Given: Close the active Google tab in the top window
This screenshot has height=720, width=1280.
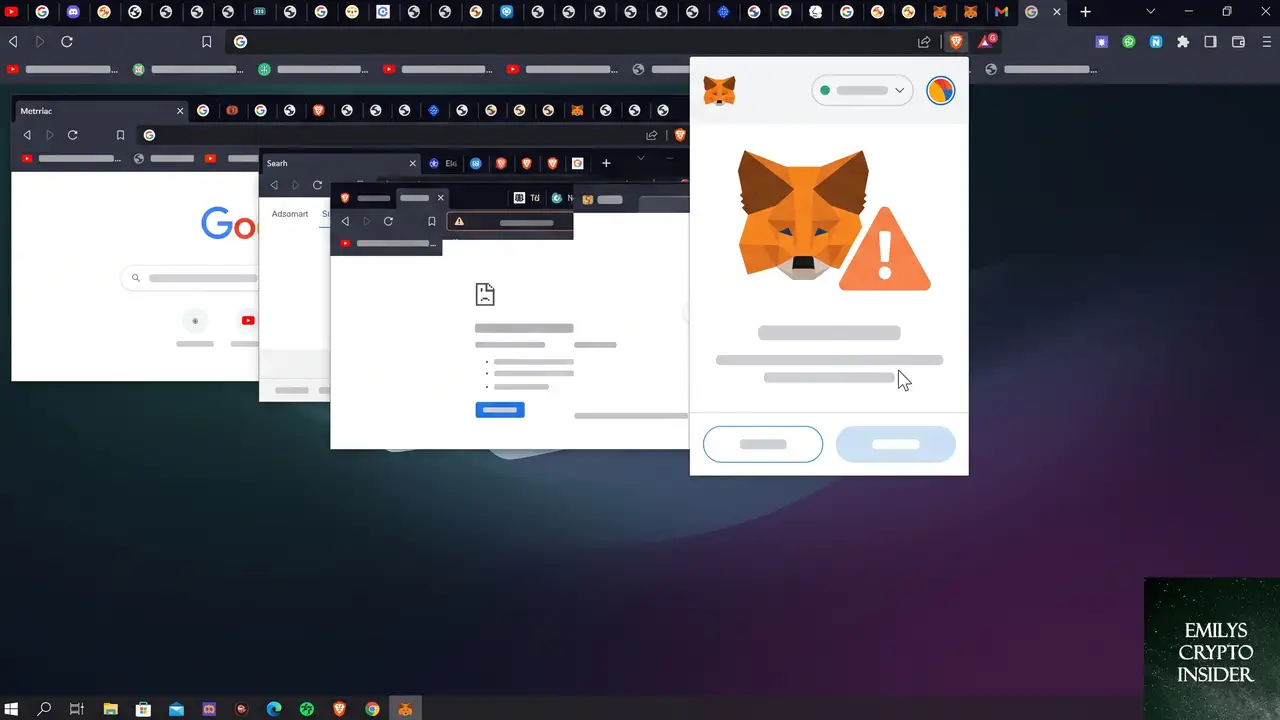Looking at the screenshot, I should click(1057, 12).
